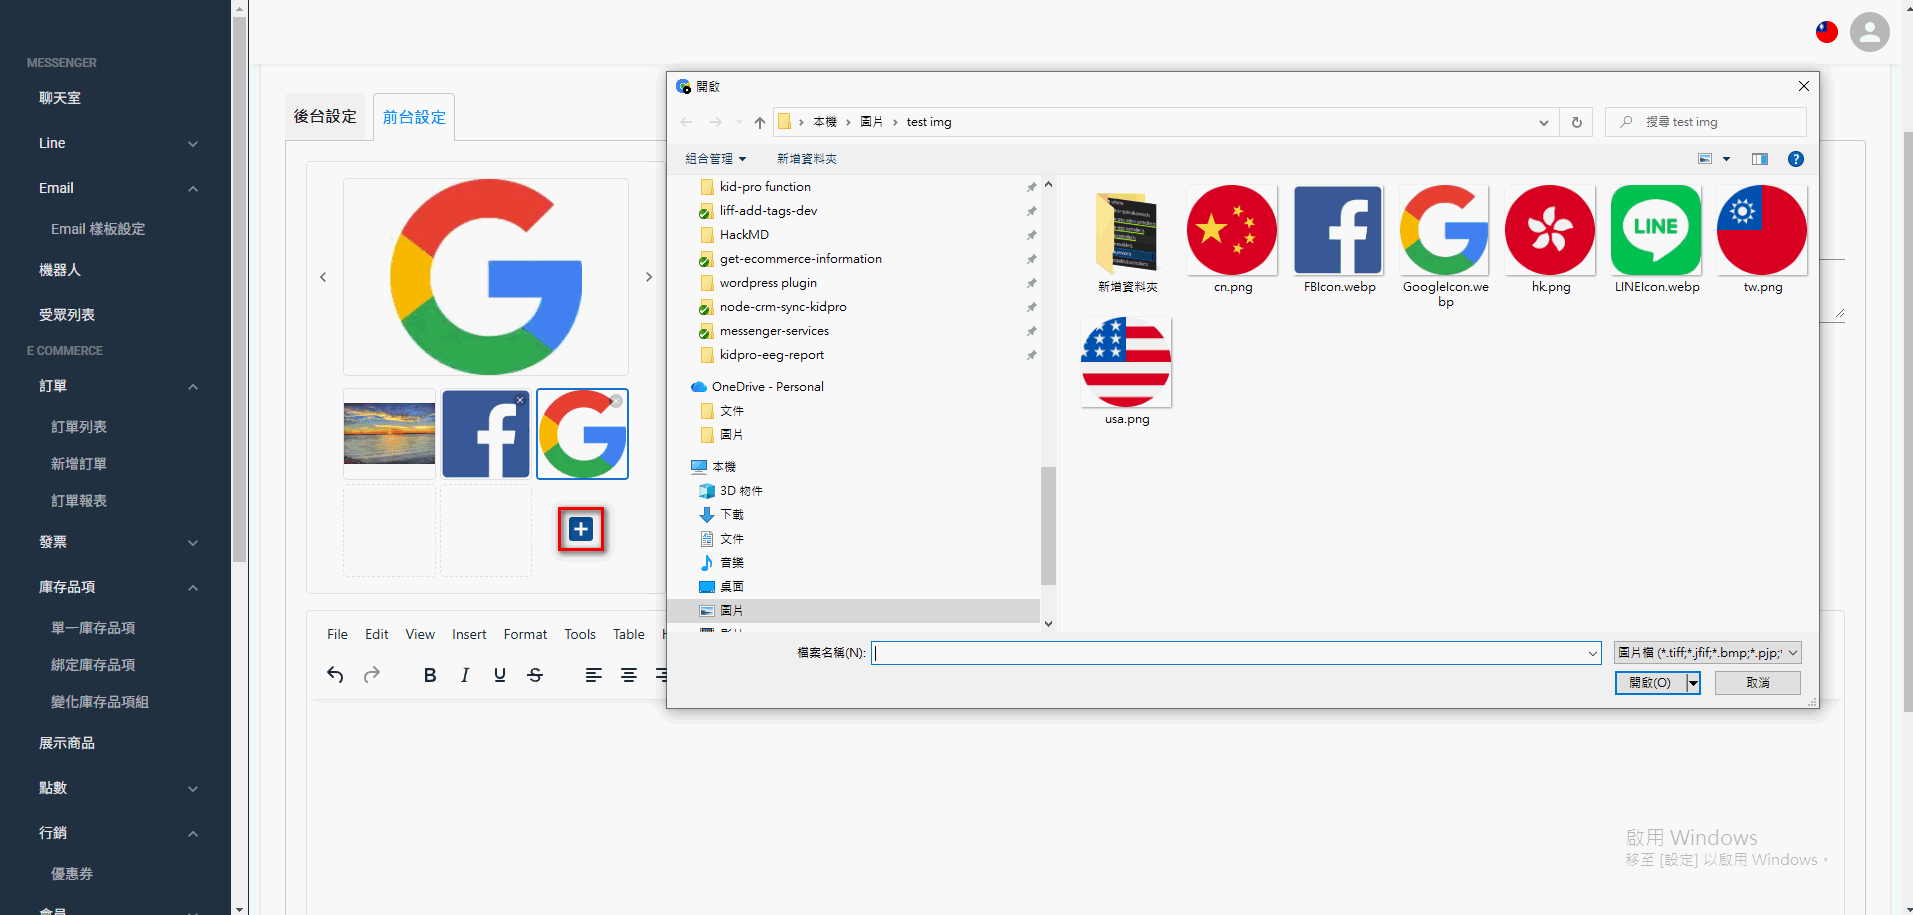1913x915 pixels.
Task: Select OneDrive - Personal in the navigation tree
Action: tap(767, 387)
